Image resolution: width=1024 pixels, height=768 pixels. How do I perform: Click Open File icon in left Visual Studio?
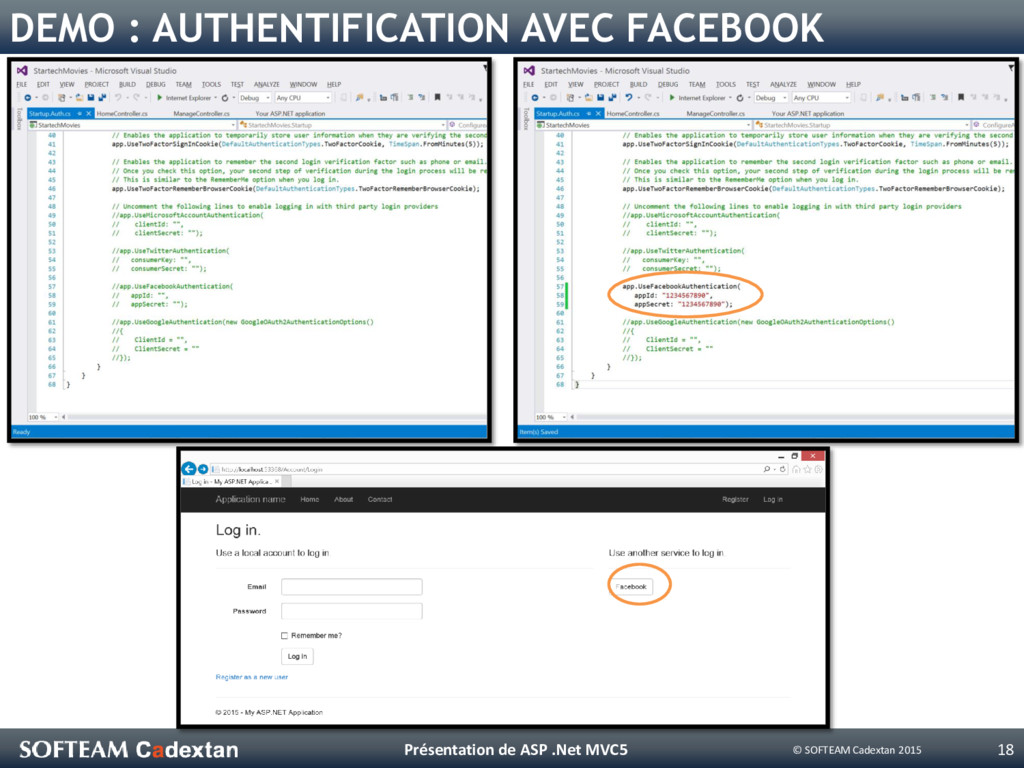tap(79, 98)
